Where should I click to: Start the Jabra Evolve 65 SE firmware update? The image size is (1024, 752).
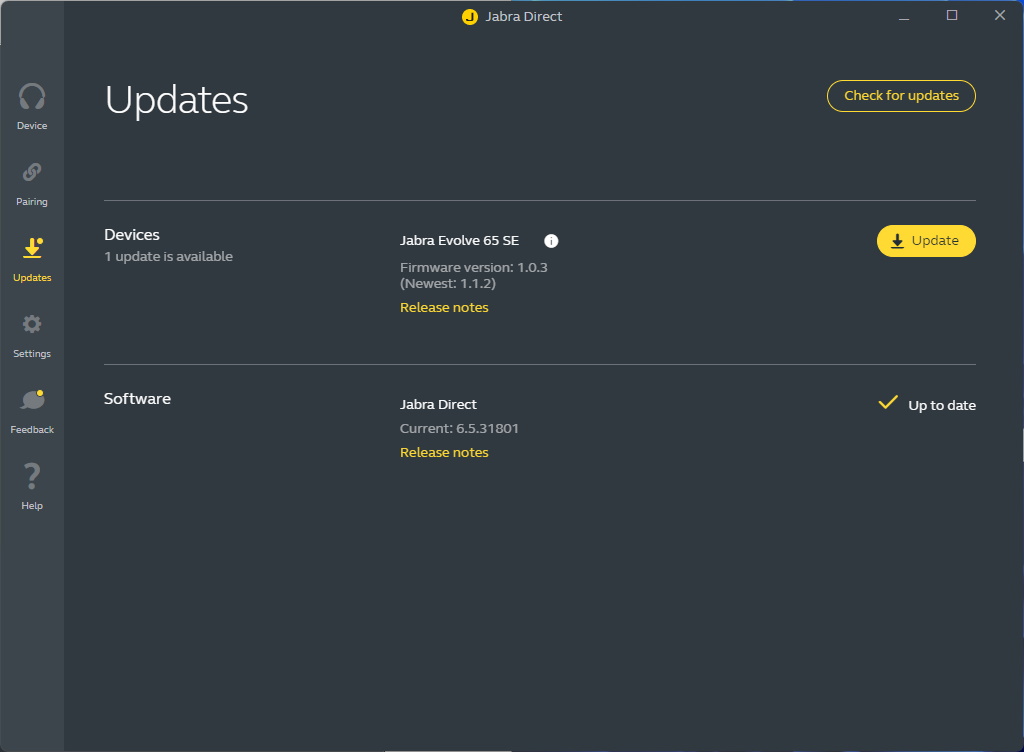926,241
